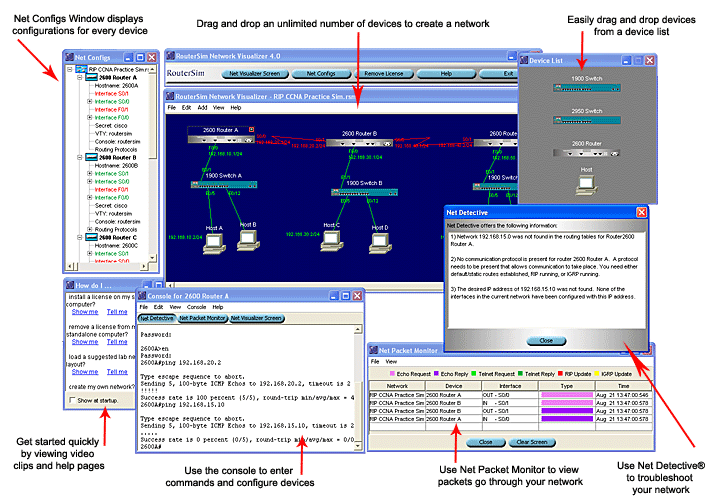
Task: Close the Net Detective dialog with the Close button
Action: click(546, 341)
